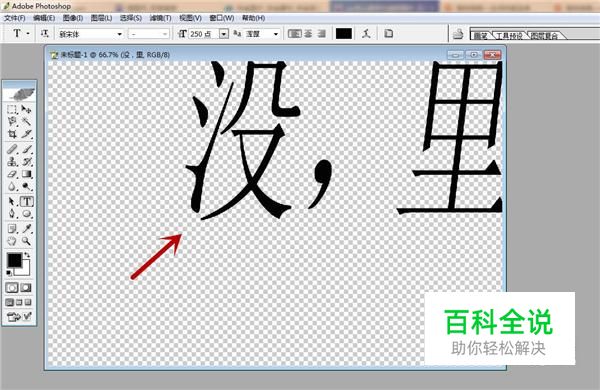Viewport: 600px width, 390px height.
Task: Switch to the 工具预设 palette tab
Action: [x=509, y=36]
